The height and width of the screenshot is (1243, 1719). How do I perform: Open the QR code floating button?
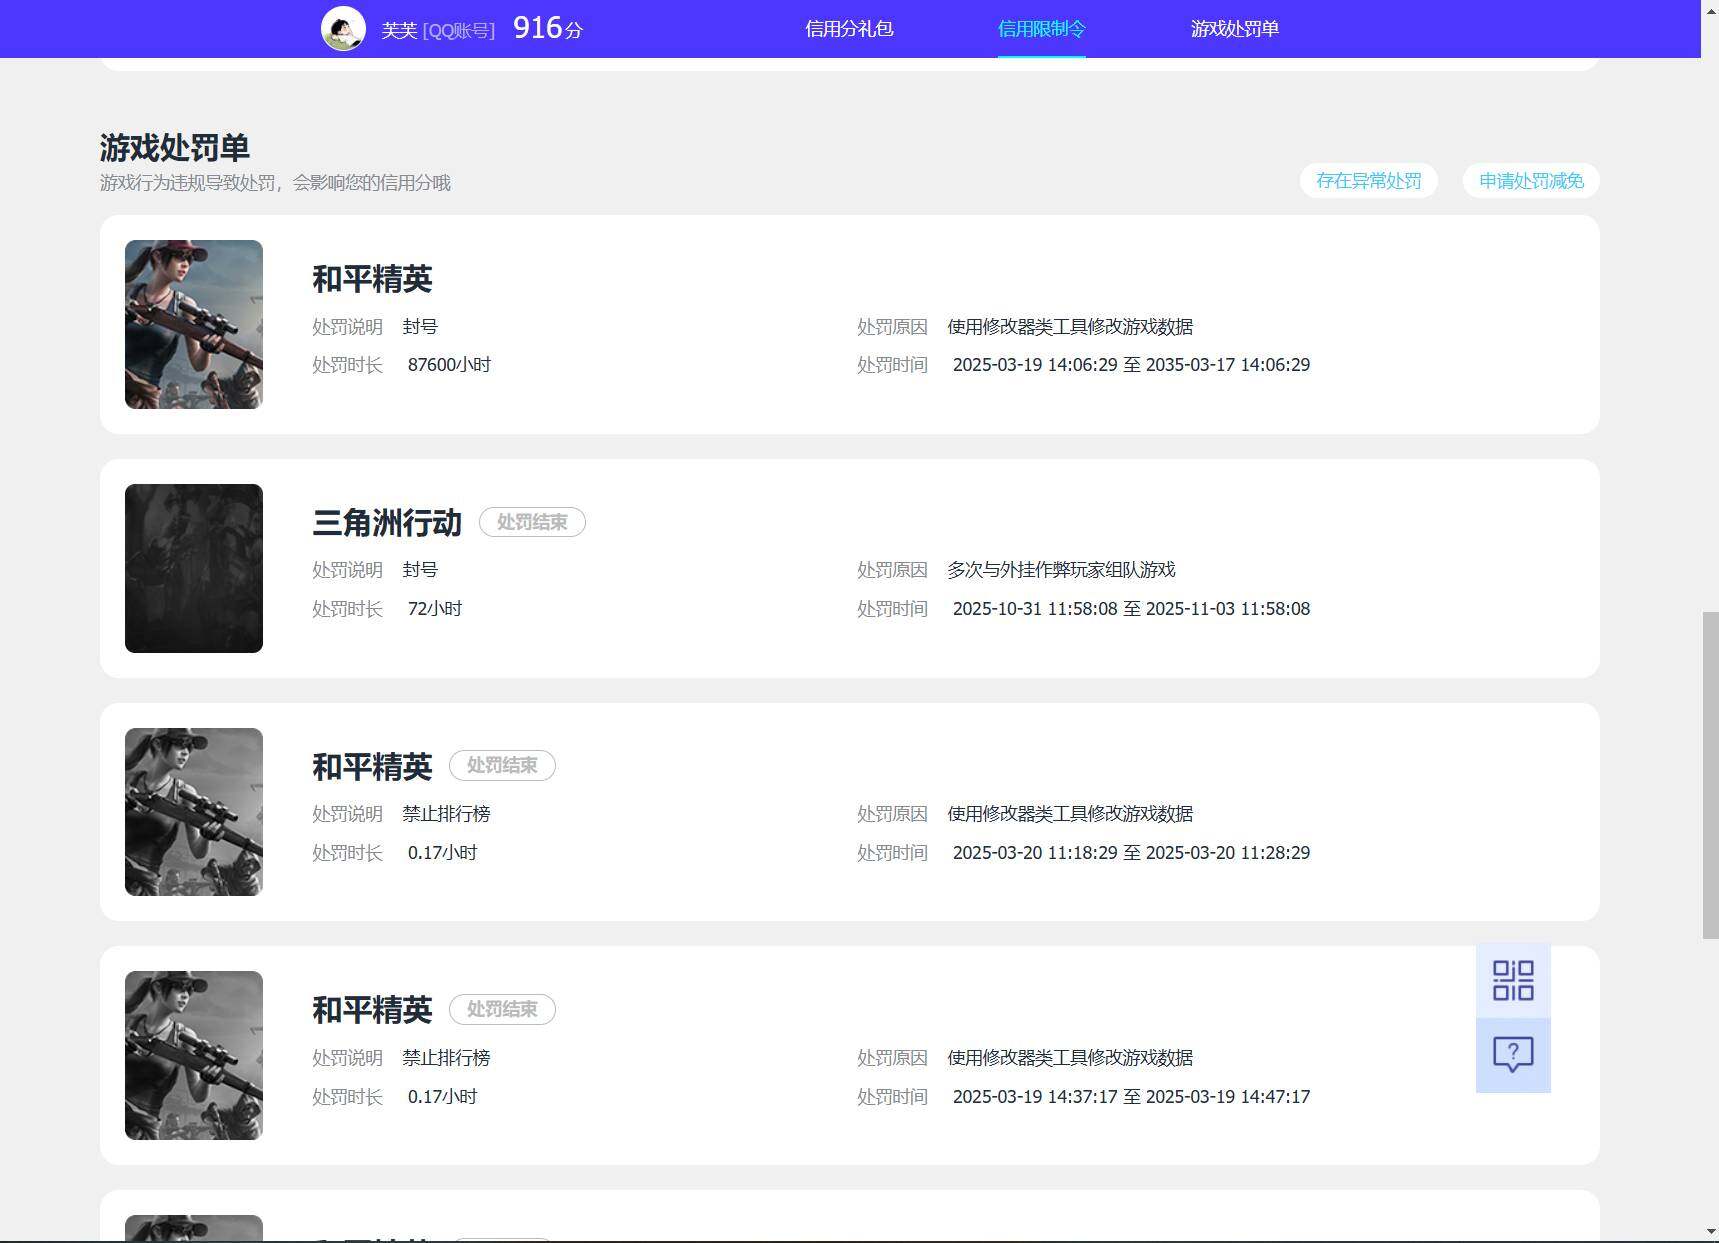point(1513,981)
